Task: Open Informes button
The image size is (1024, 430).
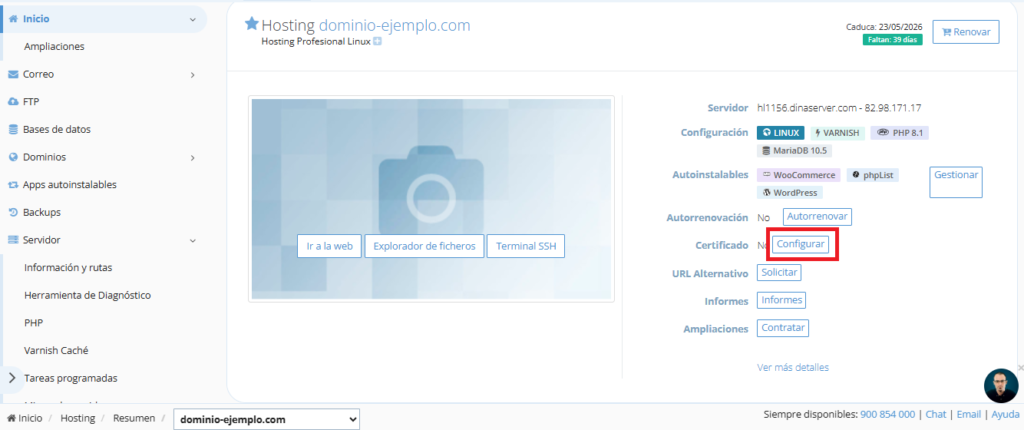Action: [x=781, y=301]
